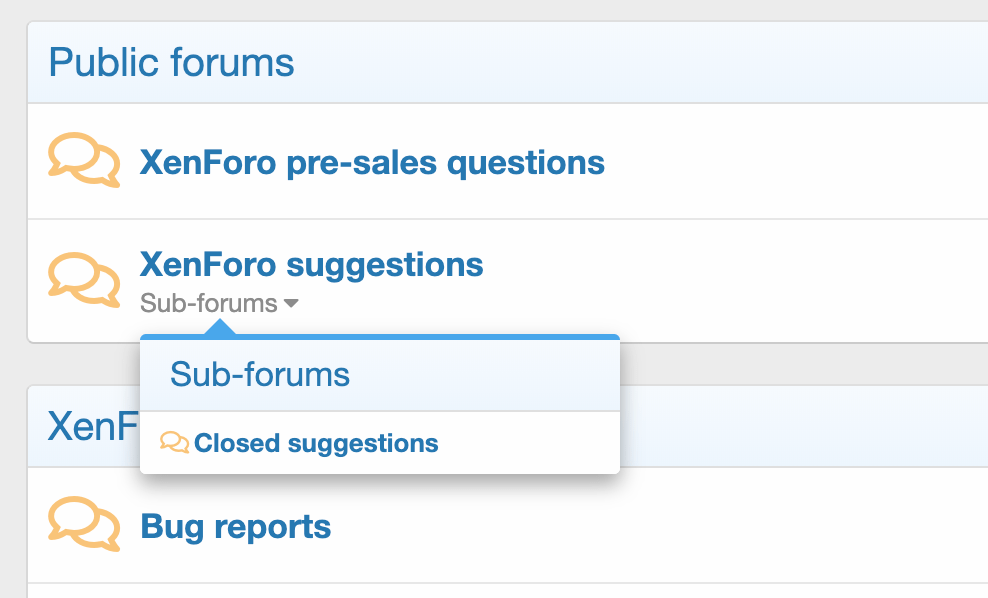Screen dimensions: 988x598
Task: Click the speech bubble icon beside XenForo pre-sales questions
Action: click(84, 161)
